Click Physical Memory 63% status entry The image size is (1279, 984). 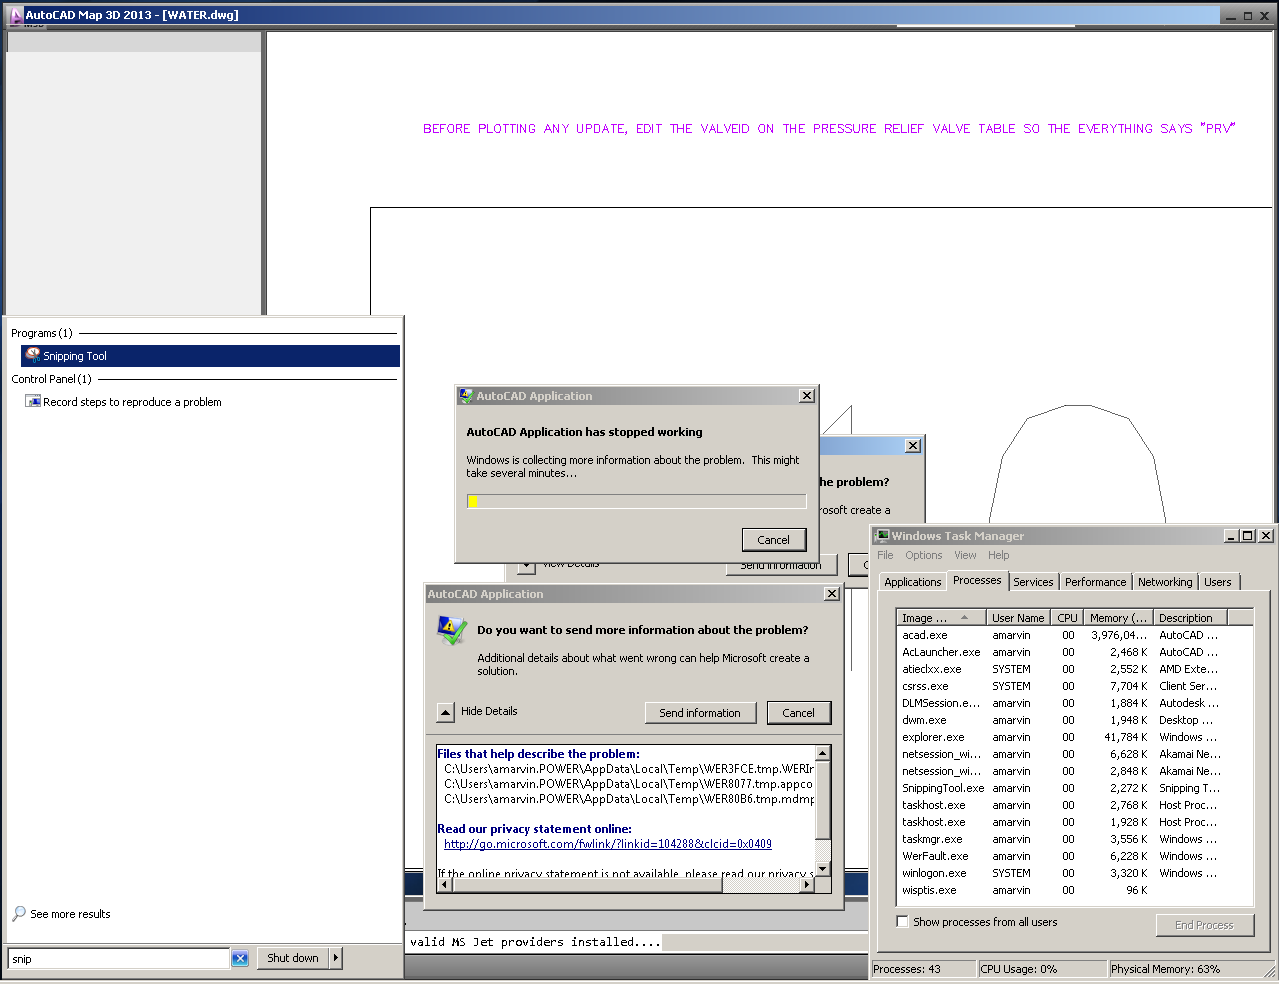click(x=1190, y=969)
